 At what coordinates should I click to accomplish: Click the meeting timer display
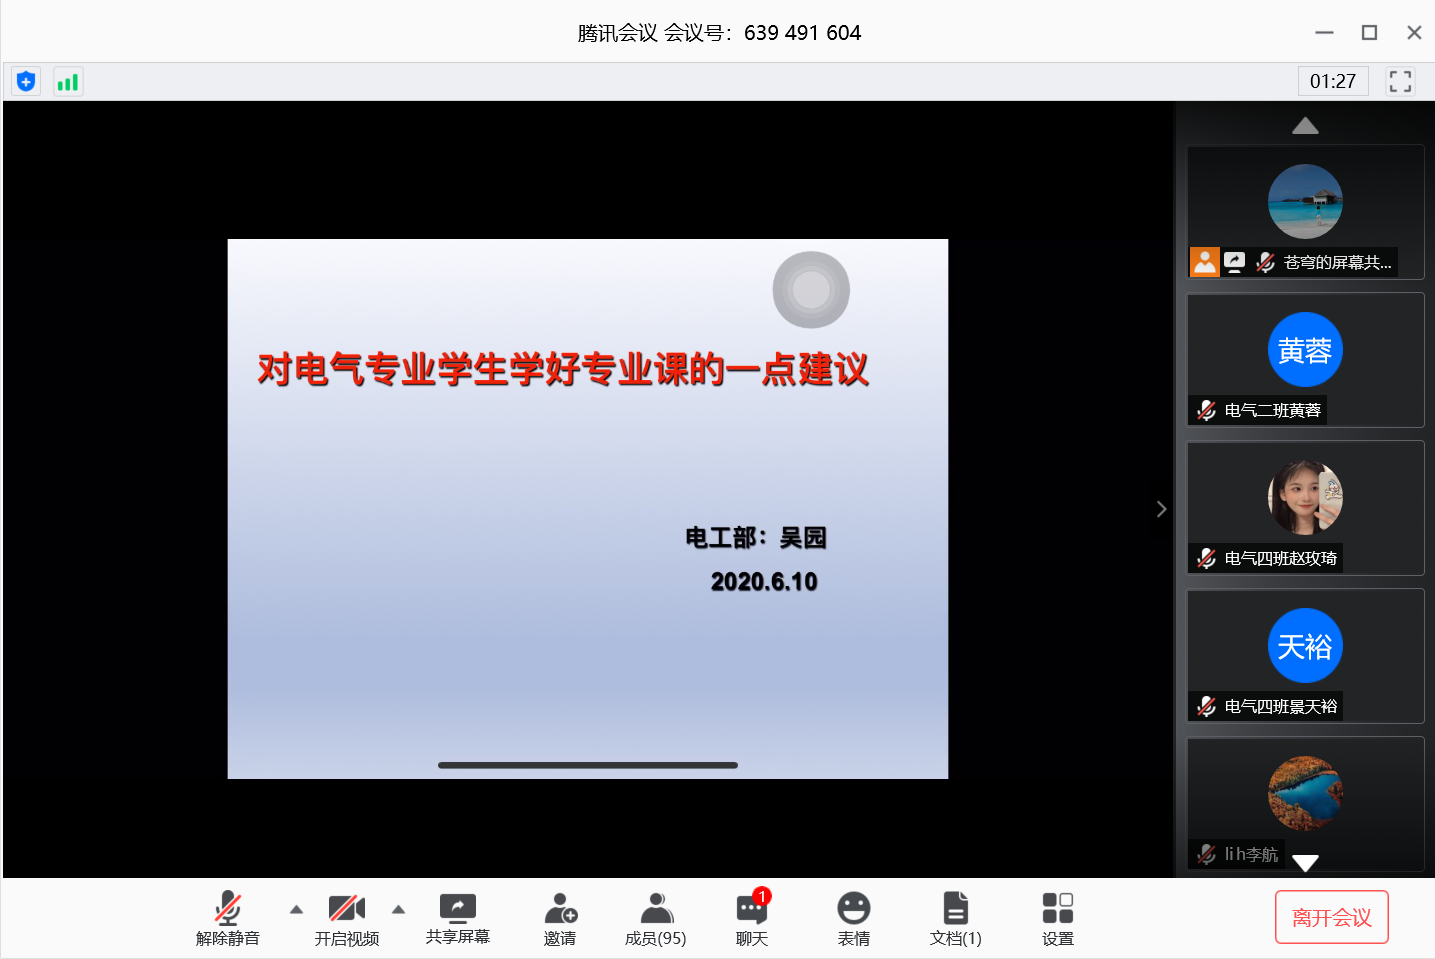coord(1332,81)
